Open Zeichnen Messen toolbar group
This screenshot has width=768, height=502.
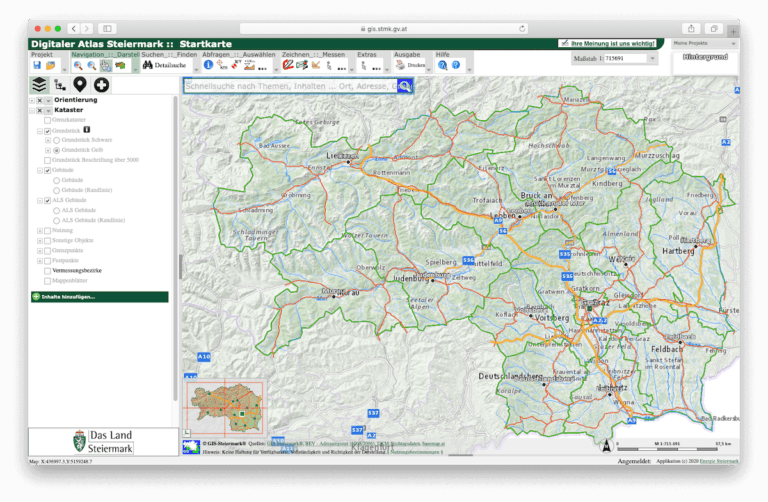[x=313, y=54]
